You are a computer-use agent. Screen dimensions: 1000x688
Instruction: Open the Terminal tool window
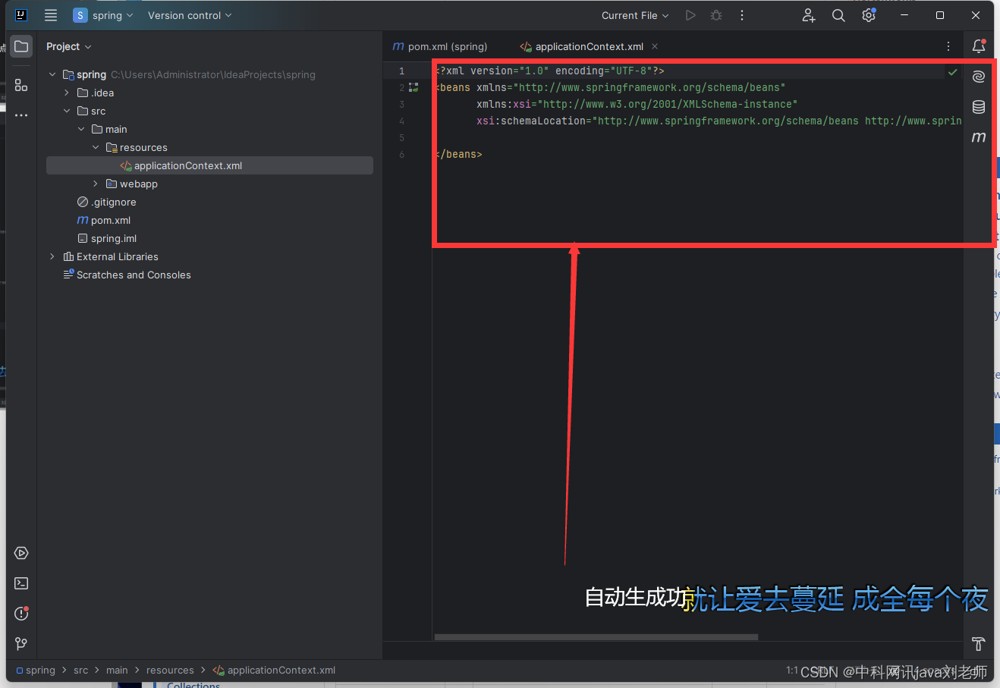pos(21,583)
